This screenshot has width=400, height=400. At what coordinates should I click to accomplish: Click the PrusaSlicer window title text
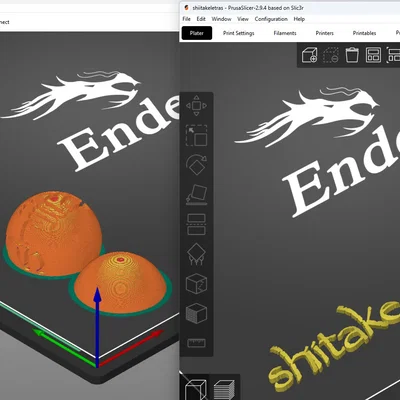point(248,8)
